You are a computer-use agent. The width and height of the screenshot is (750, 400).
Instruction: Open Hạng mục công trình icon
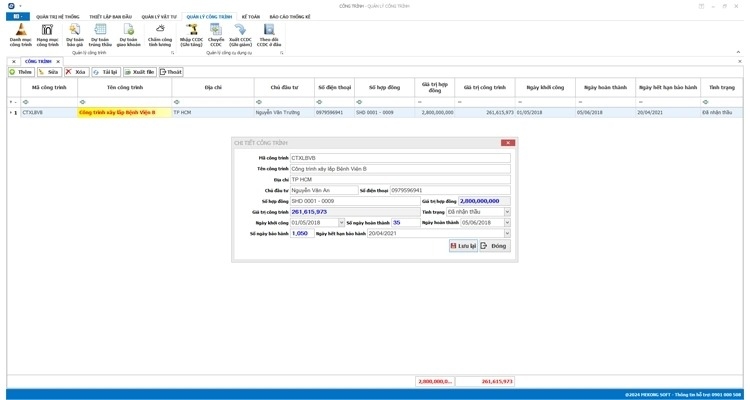[x=47, y=35]
